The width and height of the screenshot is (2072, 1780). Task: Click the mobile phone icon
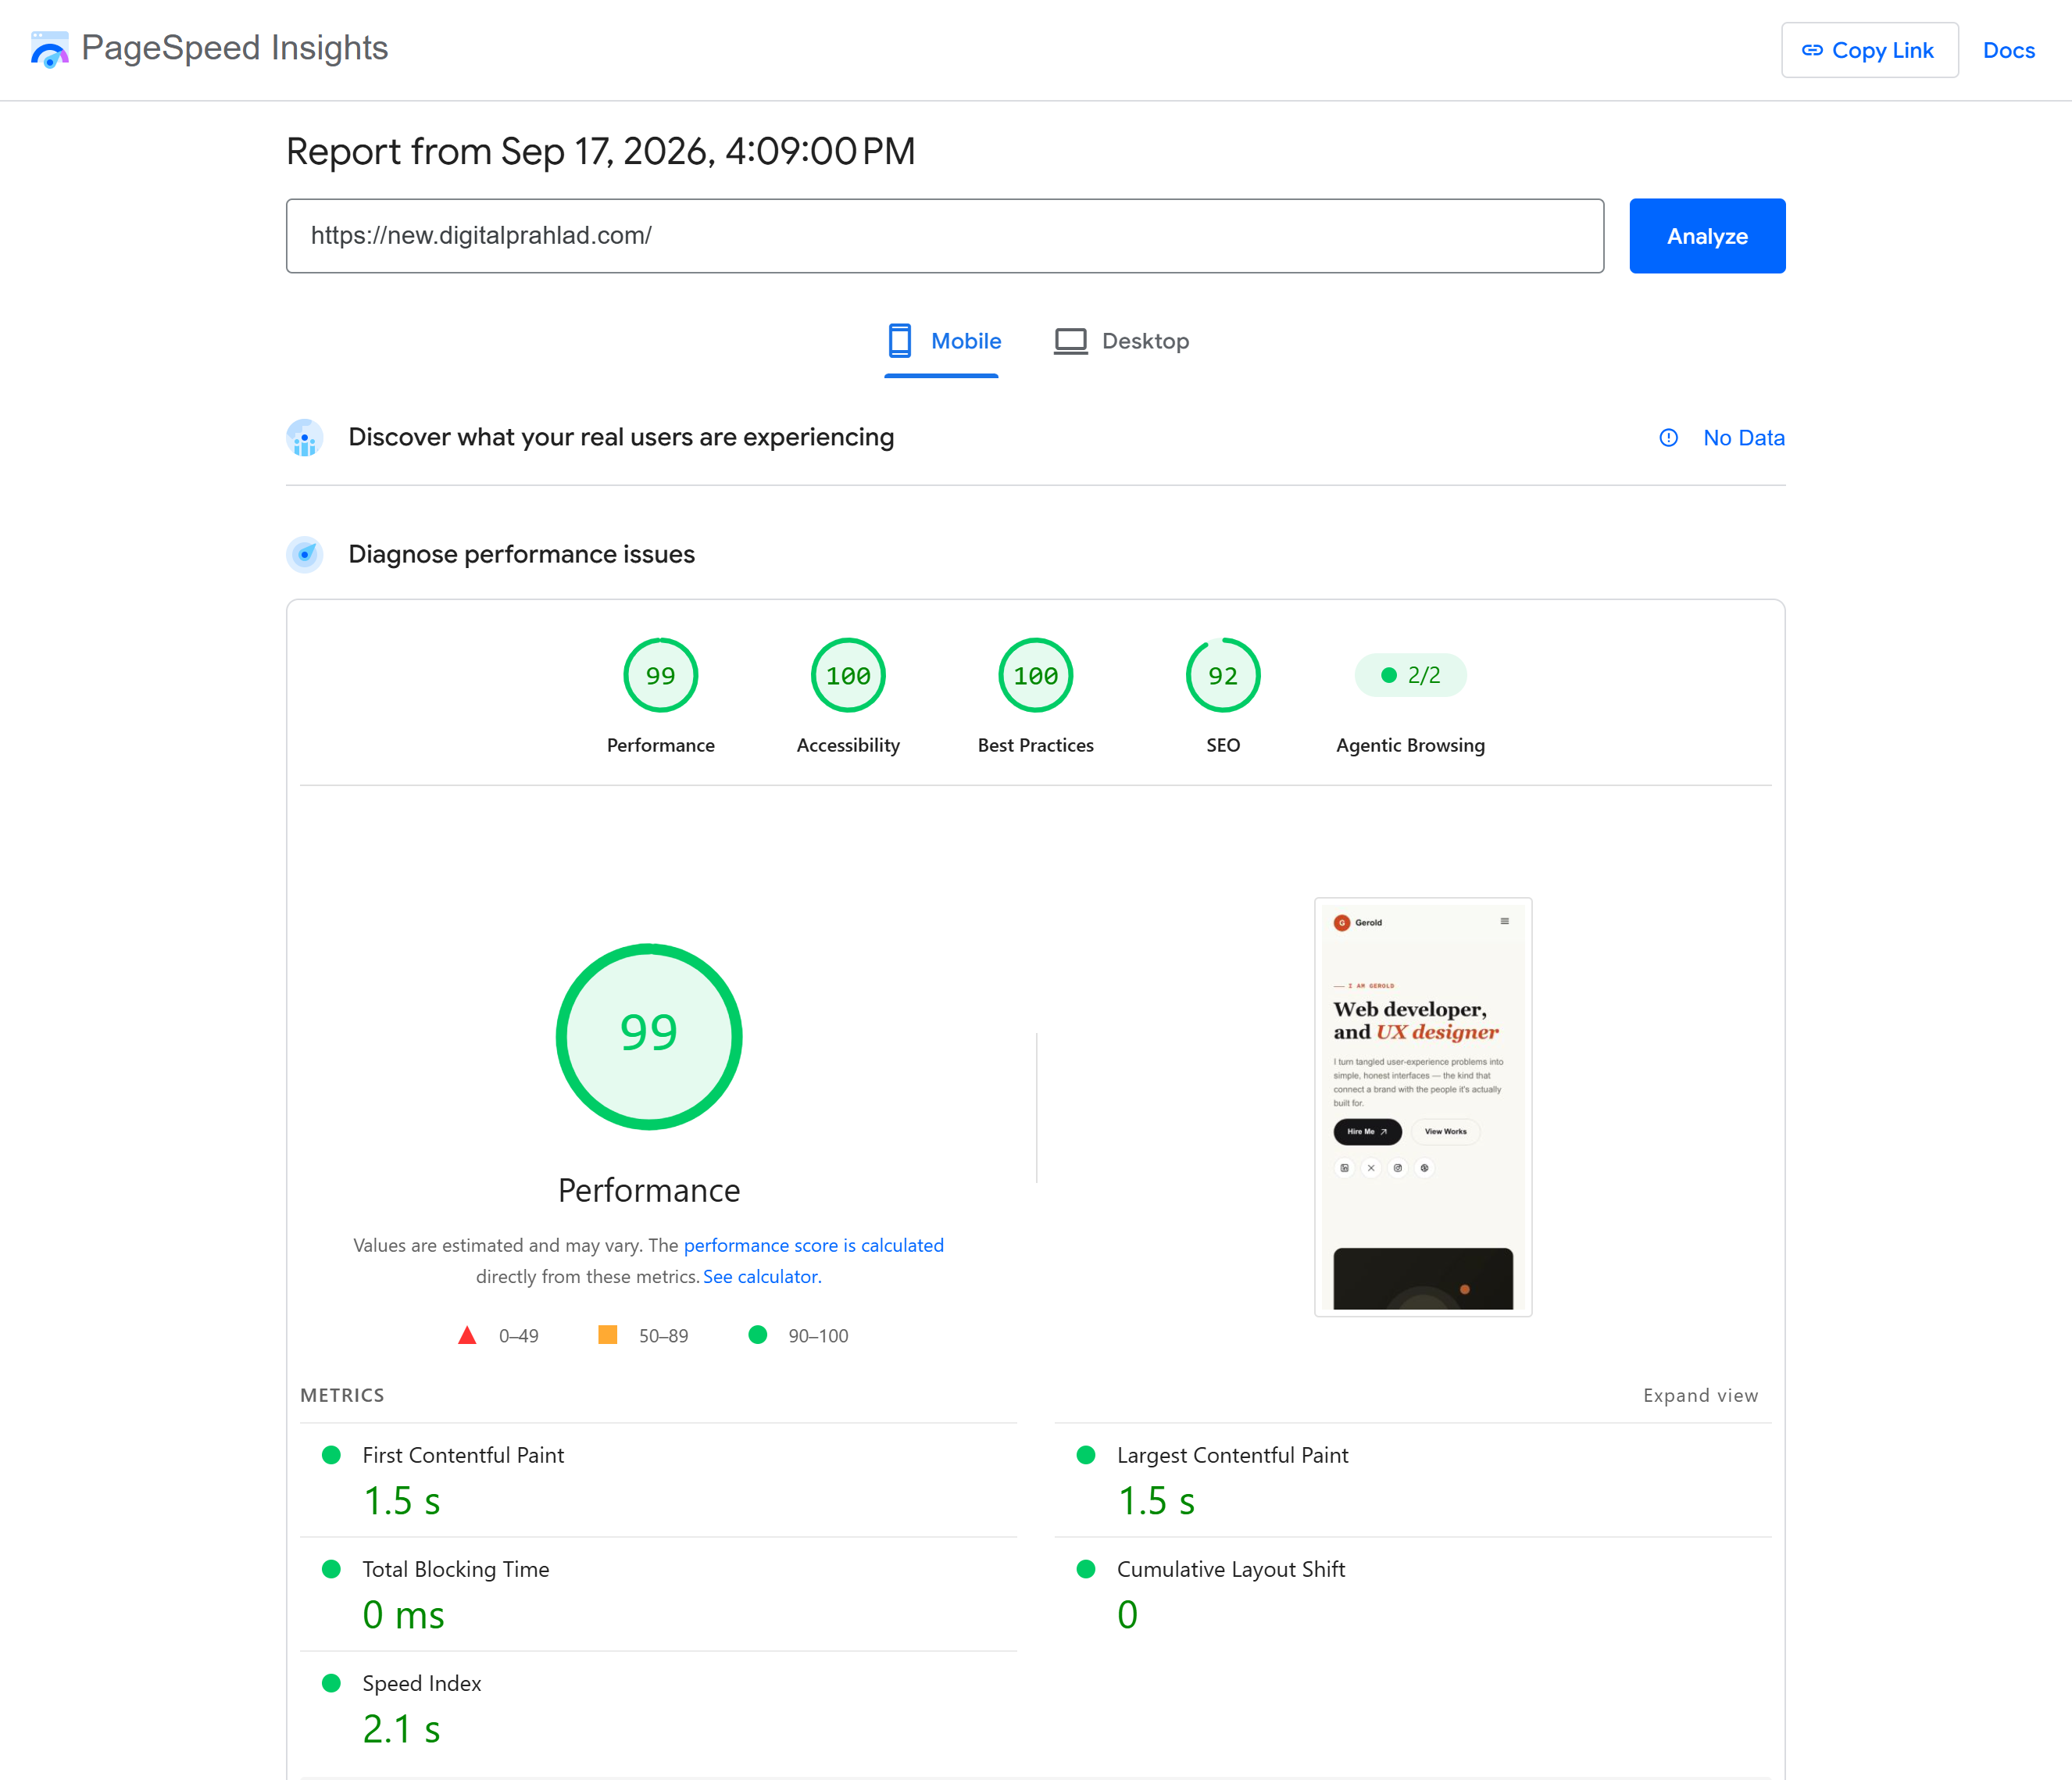(x=900, y=341)
